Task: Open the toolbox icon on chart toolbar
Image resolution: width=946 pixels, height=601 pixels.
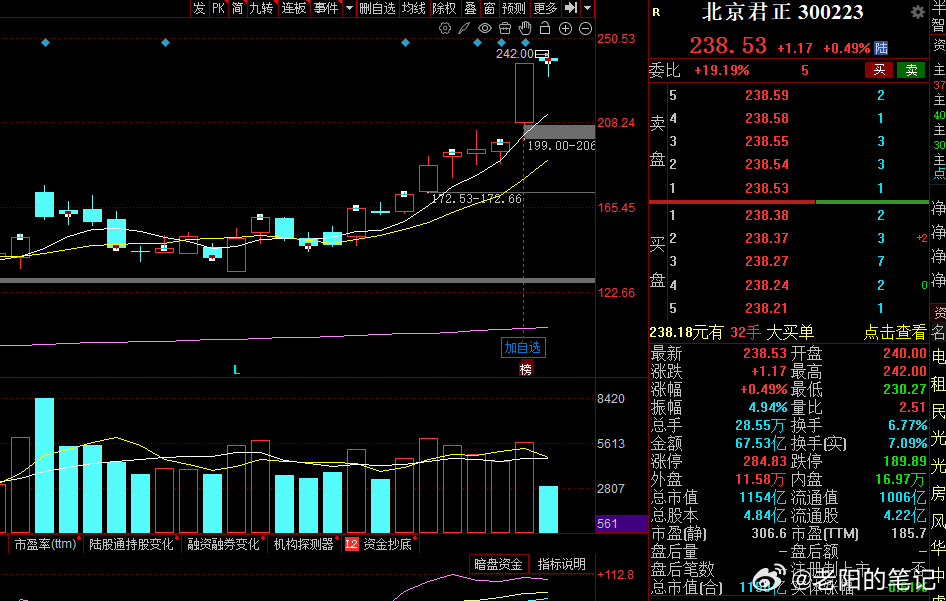Action: pos(505,28)
